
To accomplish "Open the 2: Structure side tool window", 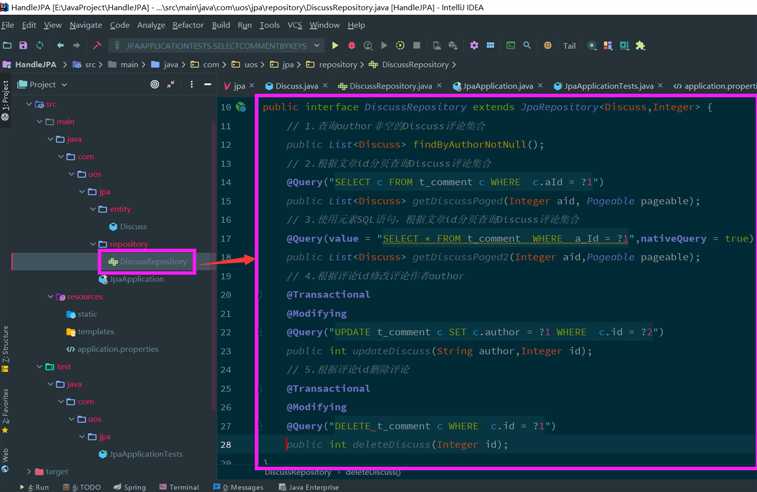I will 5,349.
